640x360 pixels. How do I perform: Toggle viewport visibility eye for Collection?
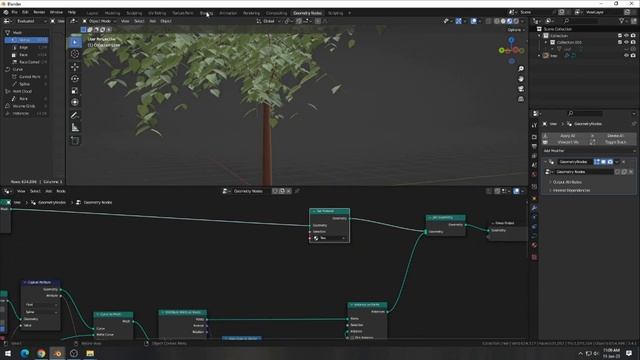click(x=627, y=36)
